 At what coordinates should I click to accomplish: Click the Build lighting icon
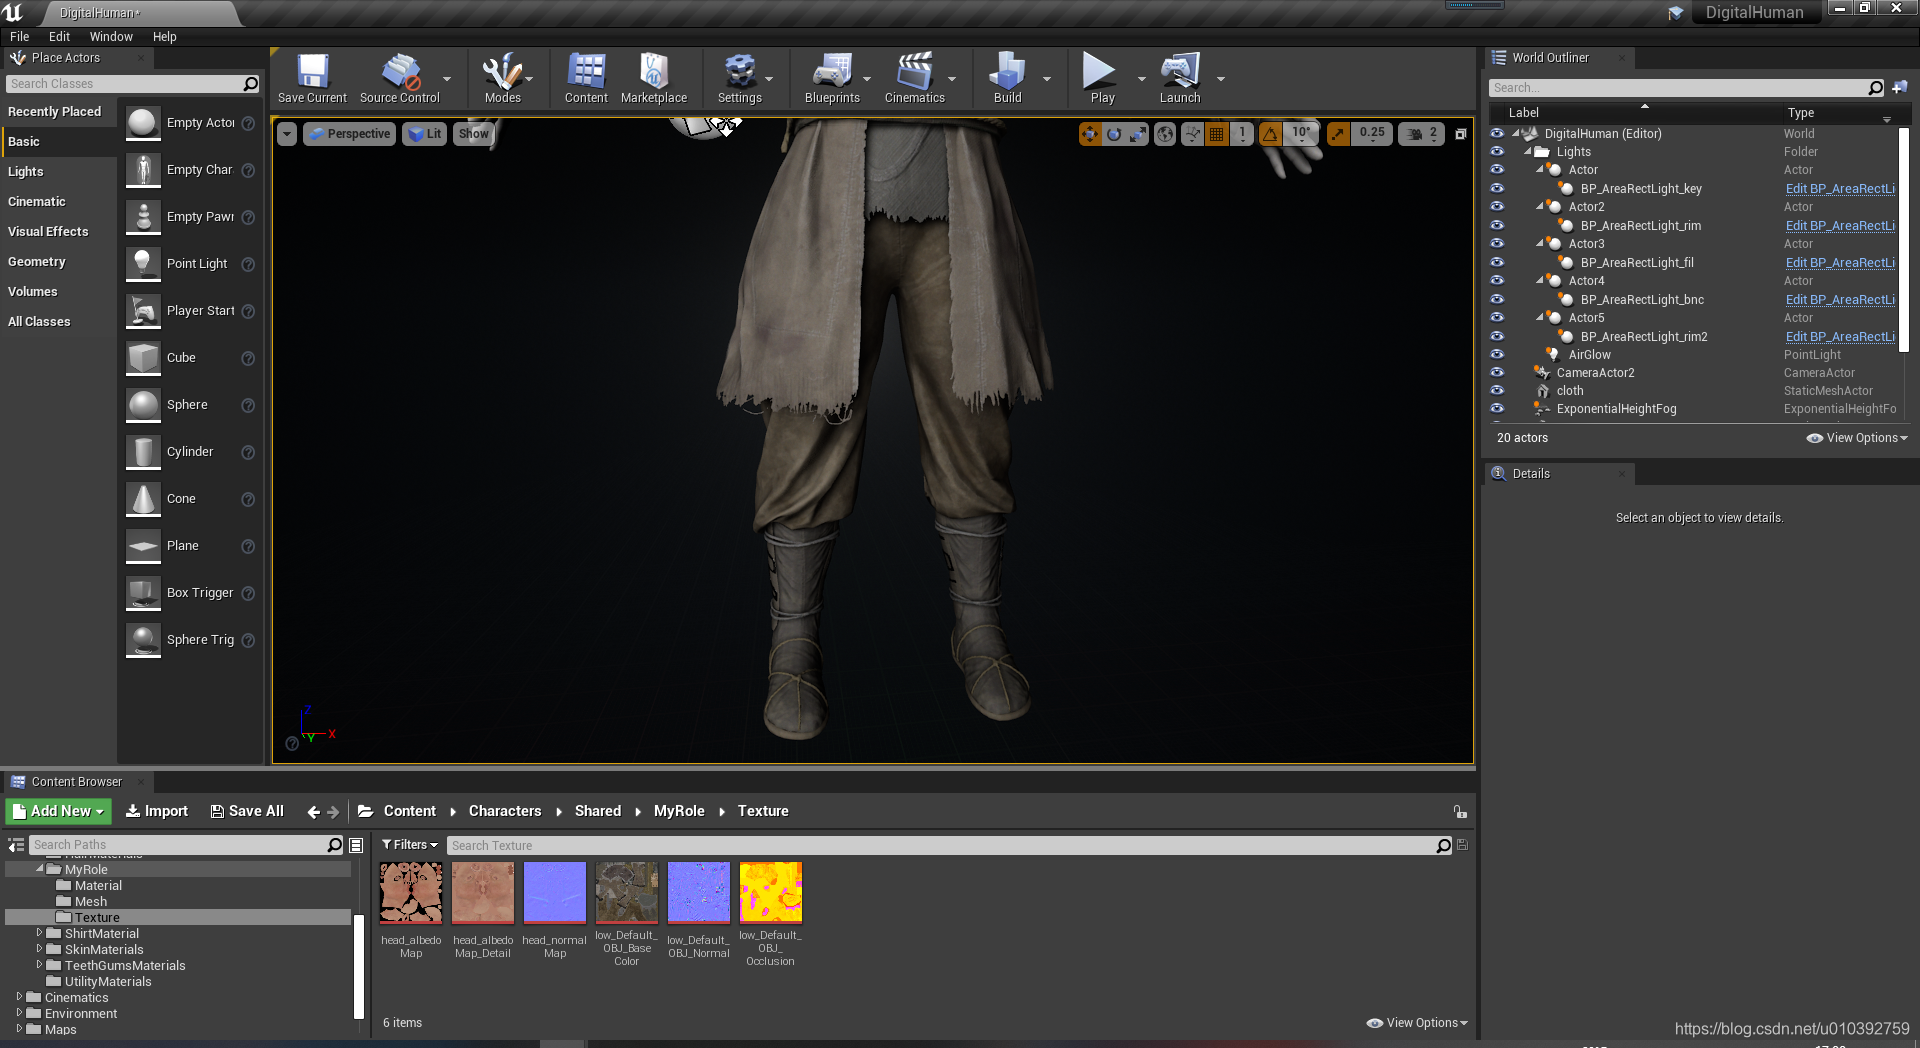1008,78
